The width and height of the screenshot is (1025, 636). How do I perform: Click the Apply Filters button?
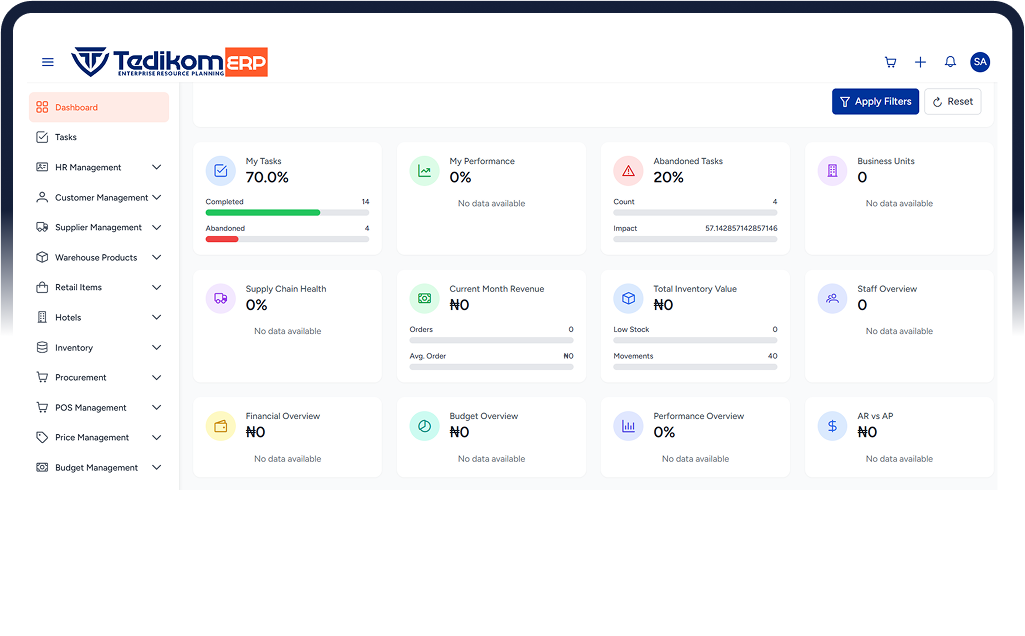point(875,101)
